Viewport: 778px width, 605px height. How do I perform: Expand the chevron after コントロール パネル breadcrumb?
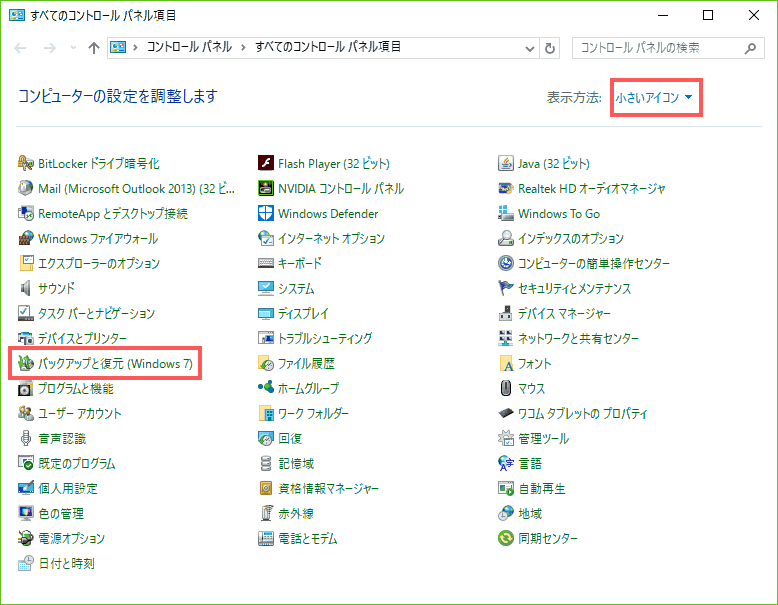(243, 48)
